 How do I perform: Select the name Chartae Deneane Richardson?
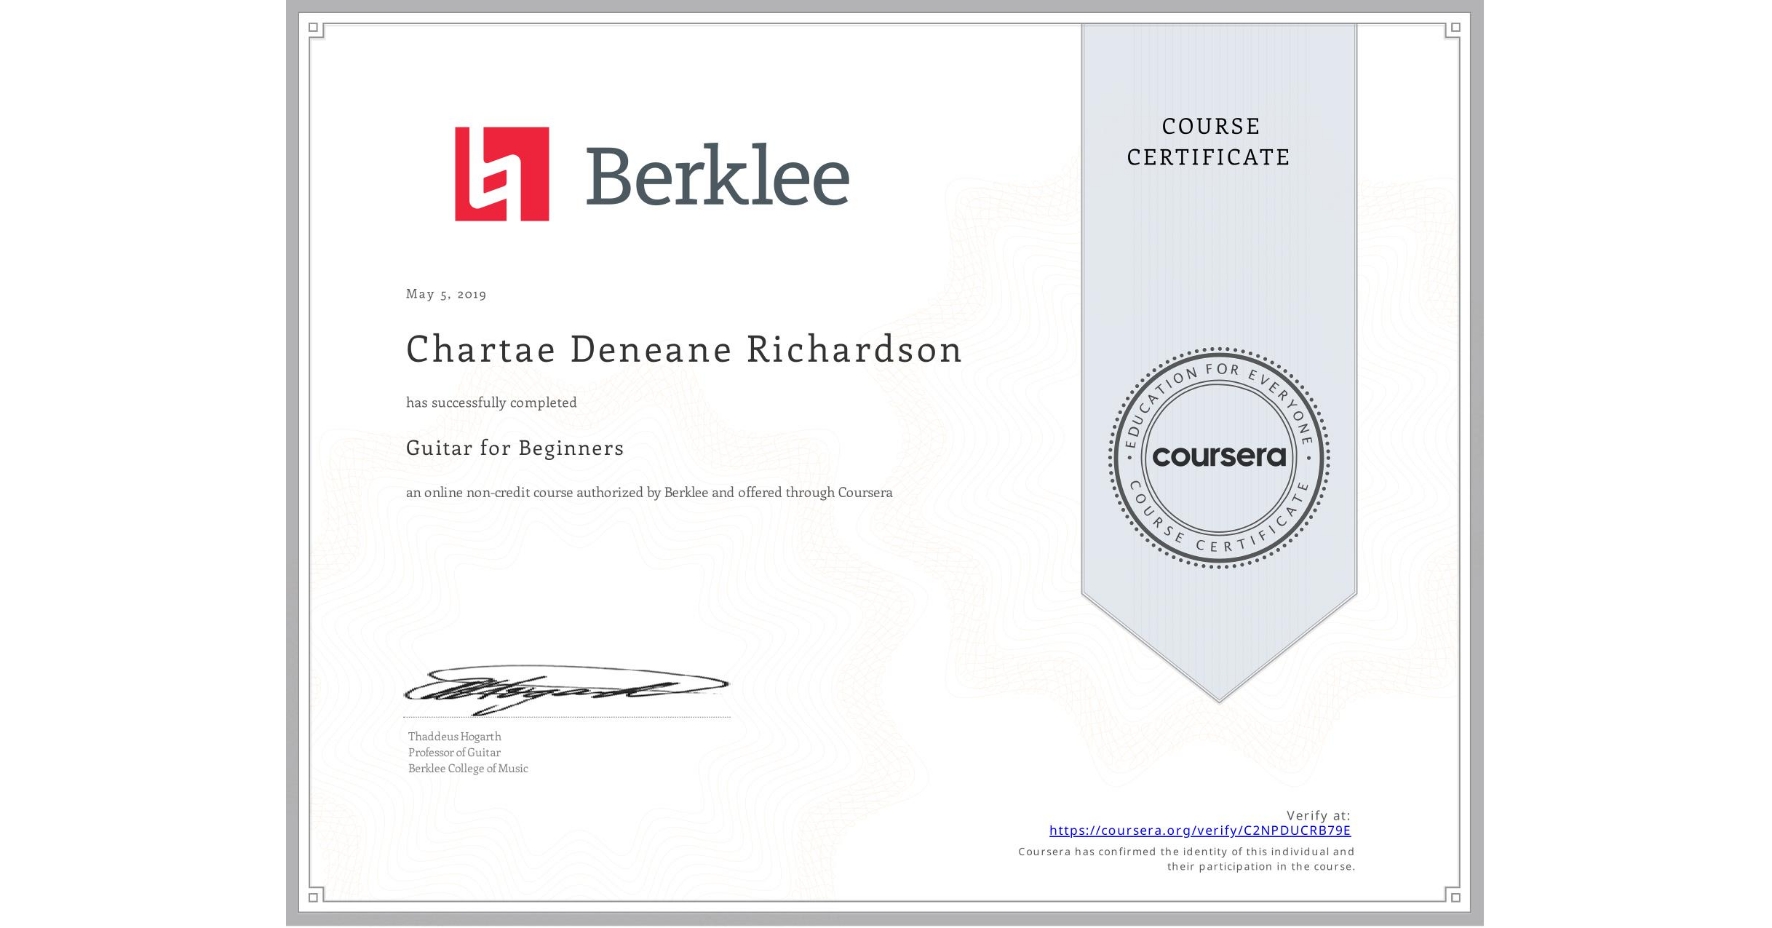(x=684, y=350)
